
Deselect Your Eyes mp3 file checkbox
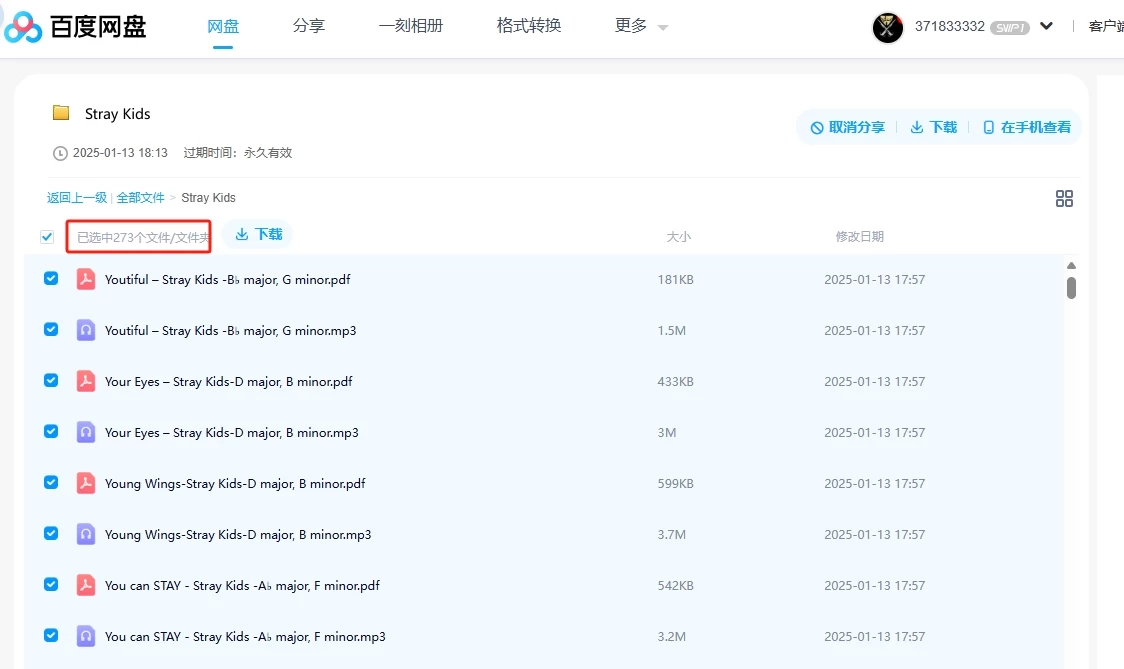pos(51,432)
